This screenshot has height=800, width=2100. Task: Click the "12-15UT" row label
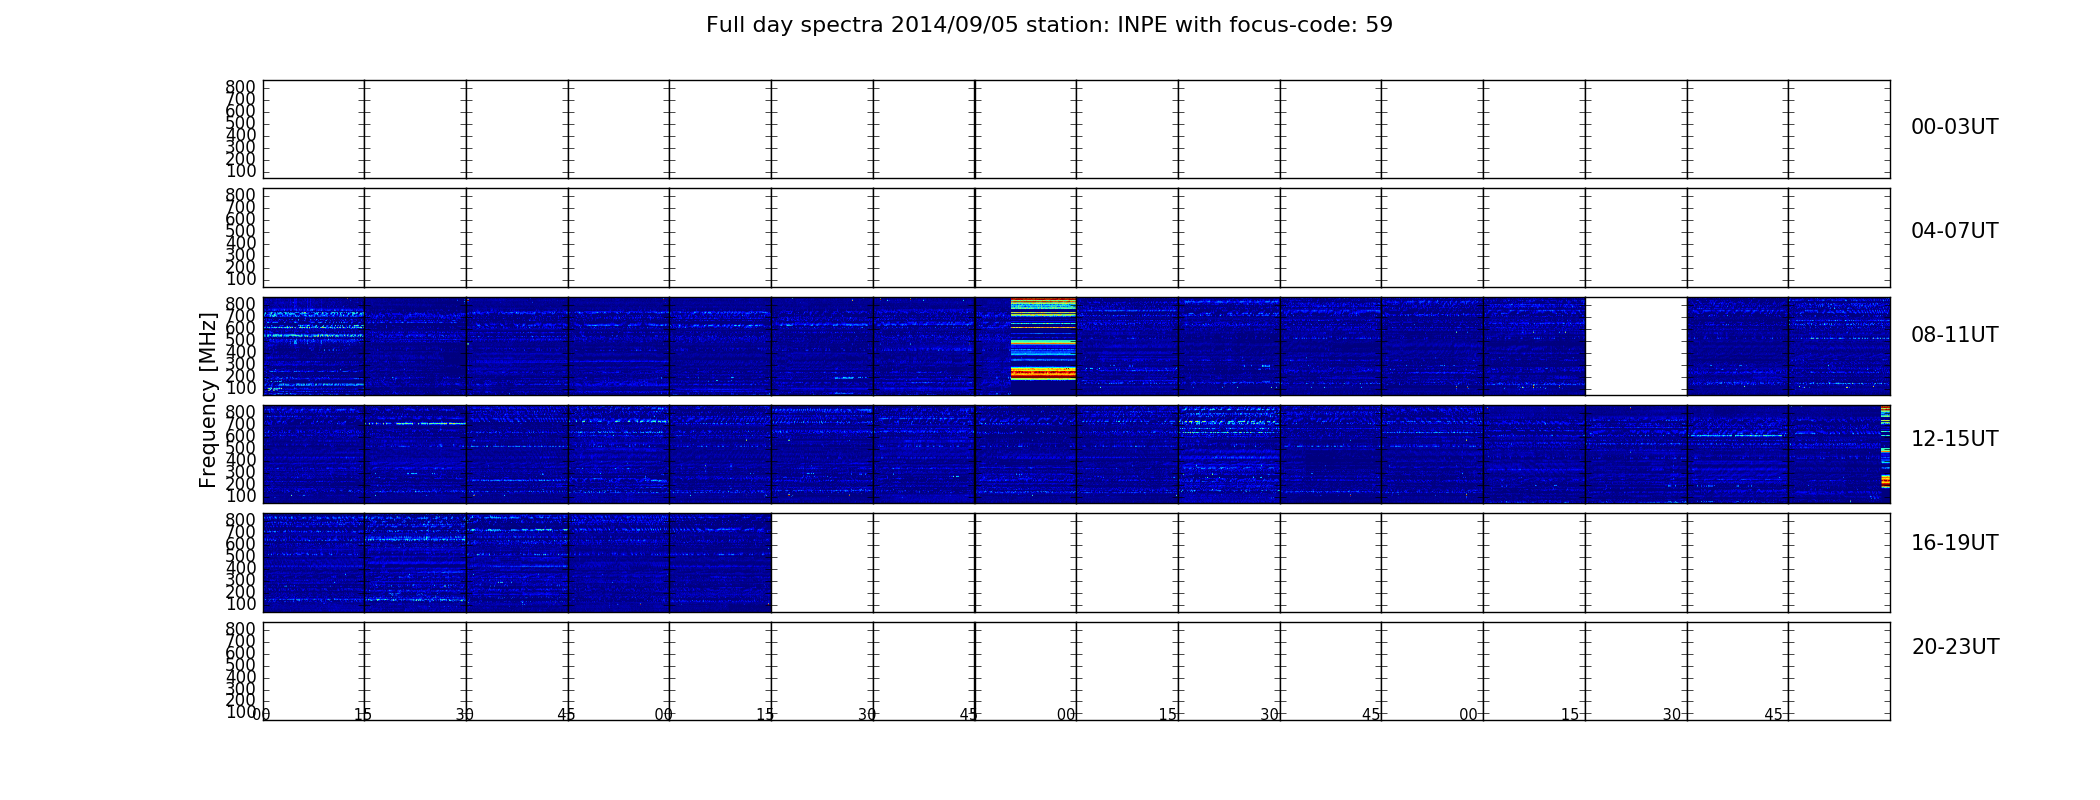click(1954, 439)
